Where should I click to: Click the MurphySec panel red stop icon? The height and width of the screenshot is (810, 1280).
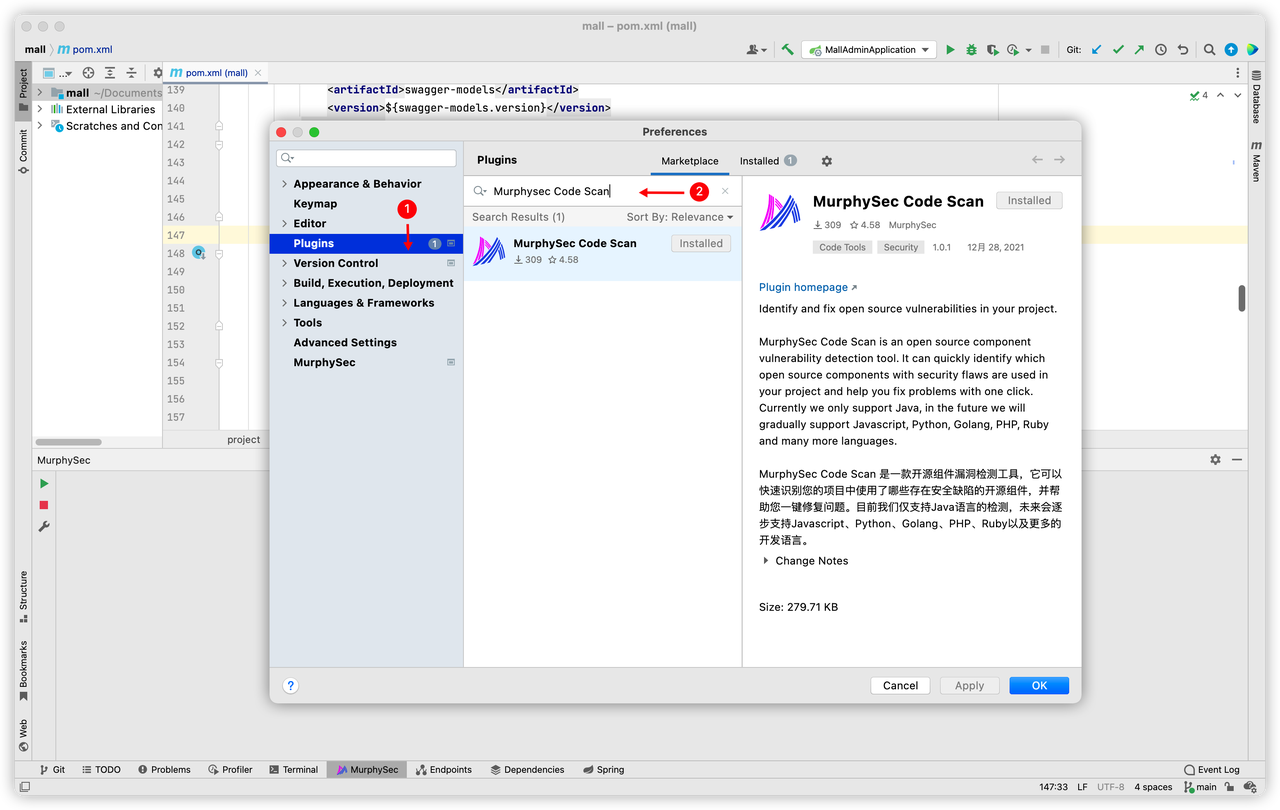44,506
